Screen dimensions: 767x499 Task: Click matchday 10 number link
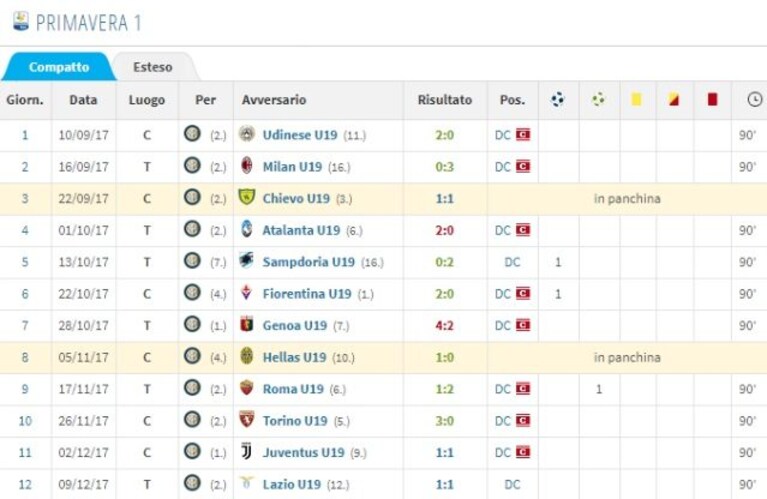pyautogui.click(x=25, y=421)
